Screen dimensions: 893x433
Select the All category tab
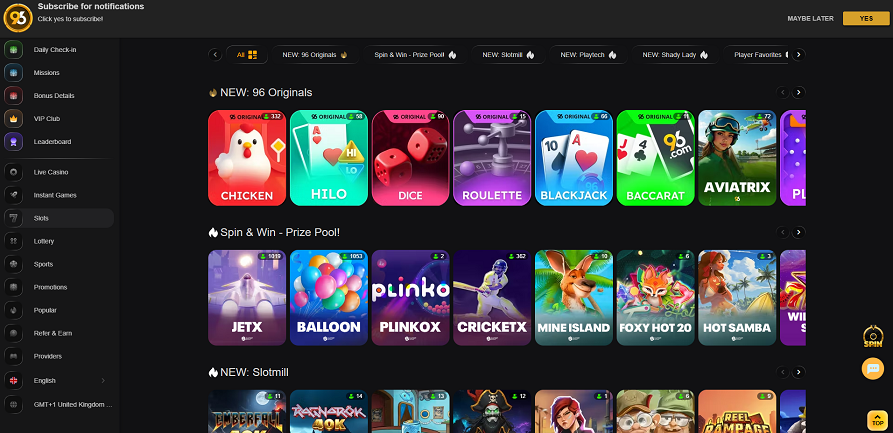(x=247, y=55)
